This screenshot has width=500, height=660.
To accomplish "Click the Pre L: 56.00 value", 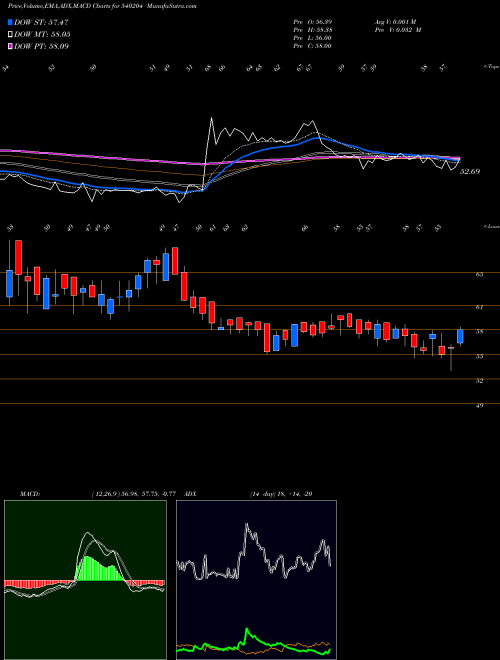I will pos(312,38).
